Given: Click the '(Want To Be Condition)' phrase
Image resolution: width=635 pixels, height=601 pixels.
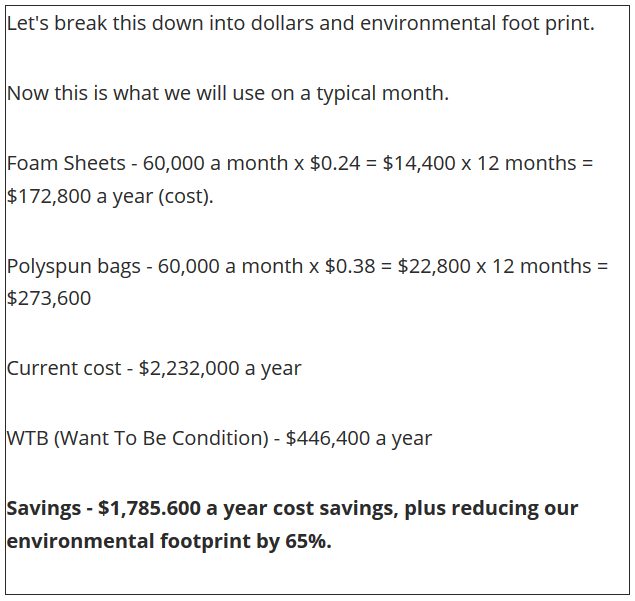Looking at the screenshot, I should point(161,439).
